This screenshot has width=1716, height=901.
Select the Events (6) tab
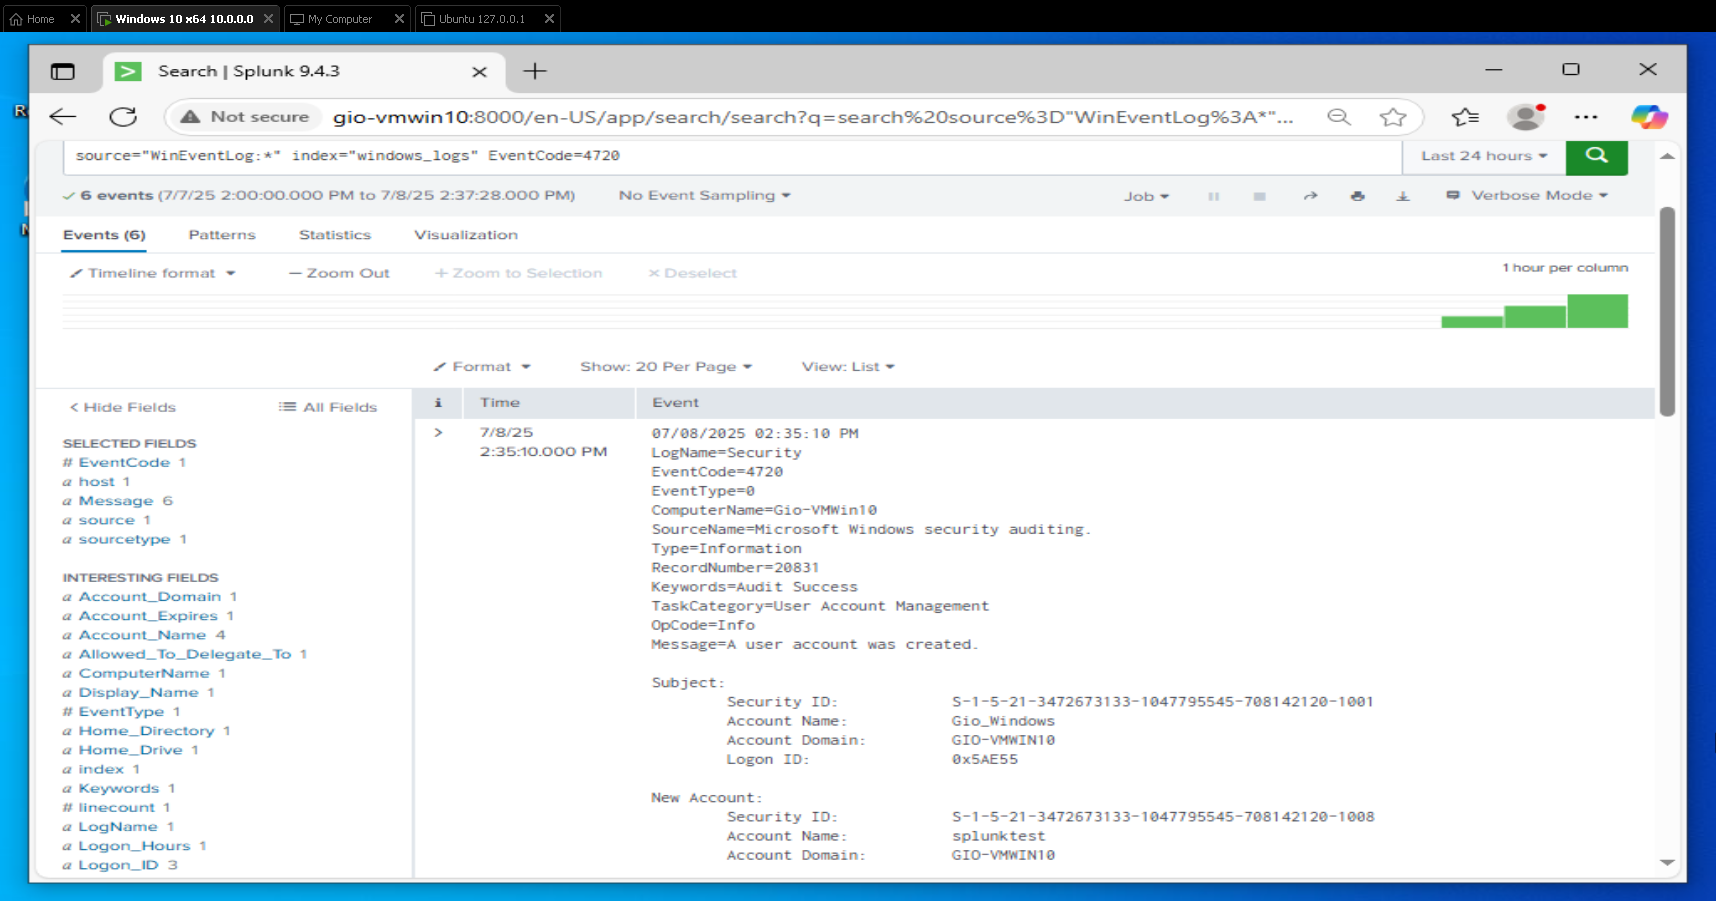[104, 235]
